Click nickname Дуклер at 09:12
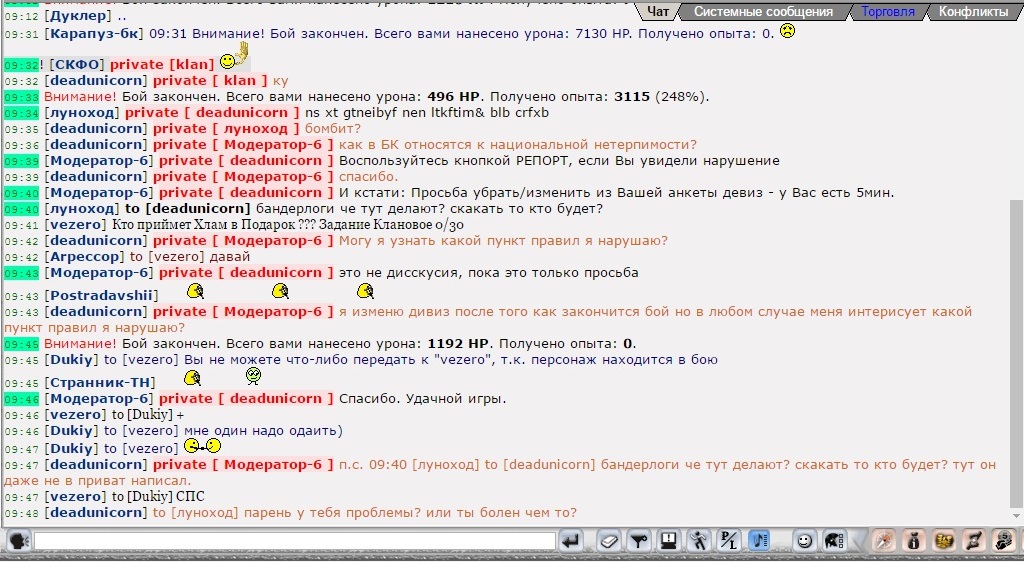The image size is (1024, 562). [x=78, y=16]
